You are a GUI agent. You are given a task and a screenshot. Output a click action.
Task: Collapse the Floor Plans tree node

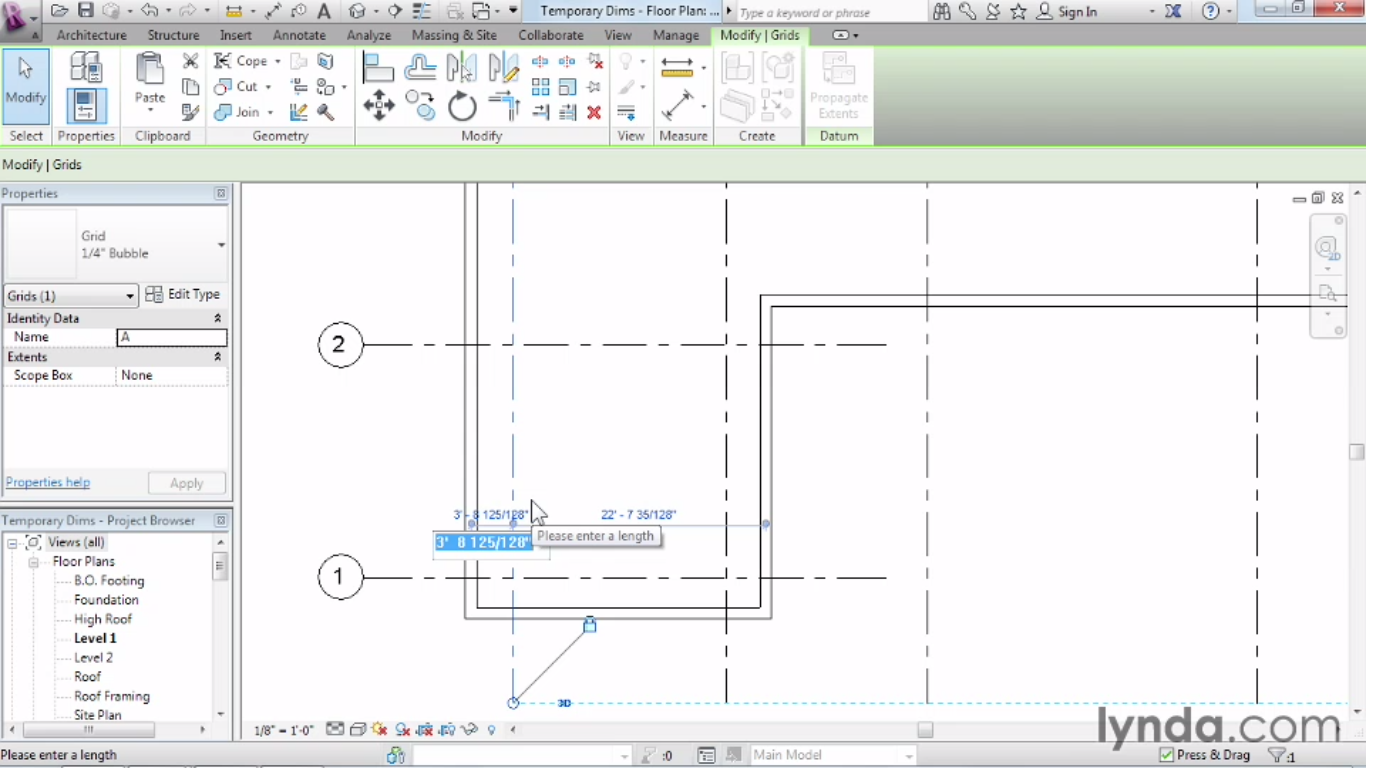pos(32,562)
